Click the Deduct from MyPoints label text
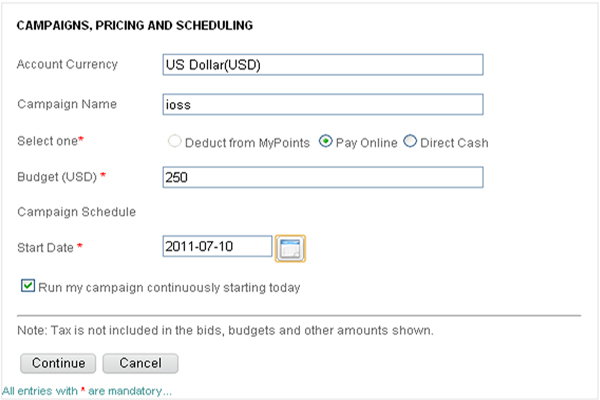Image resolution: width=600 pixels, height=400 pixels. (247, 143)
